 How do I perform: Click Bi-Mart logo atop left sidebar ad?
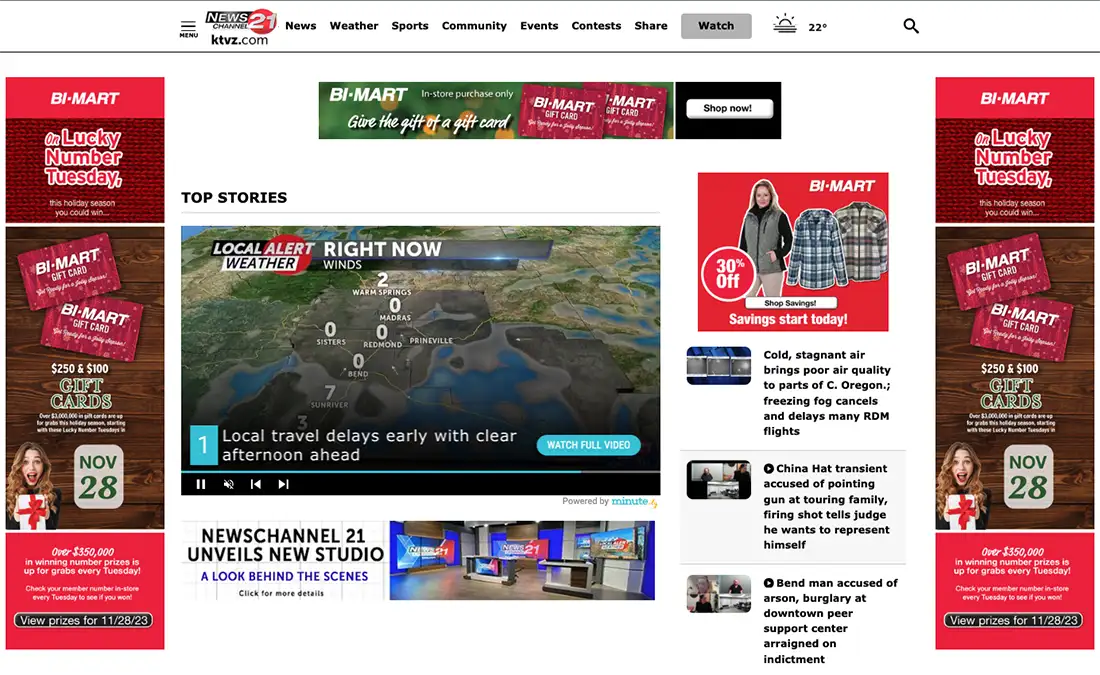pos(85,98)
